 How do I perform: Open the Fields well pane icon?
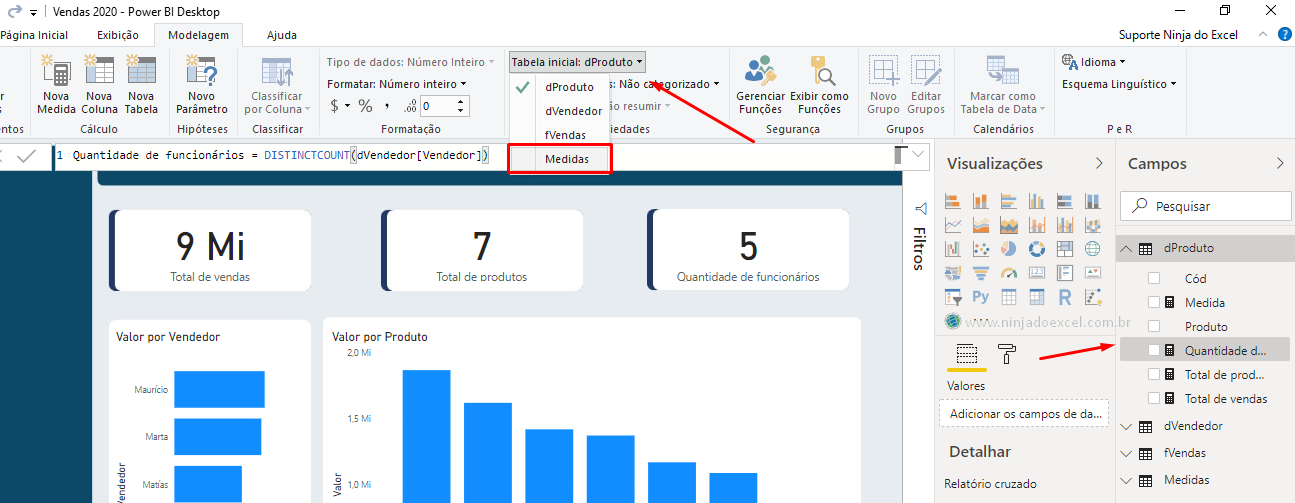966,354
